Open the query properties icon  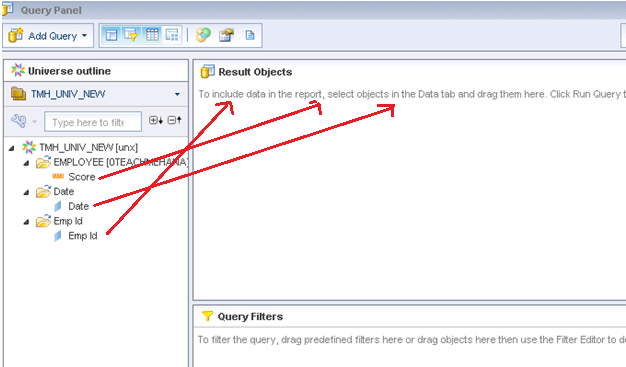(226, 36)
